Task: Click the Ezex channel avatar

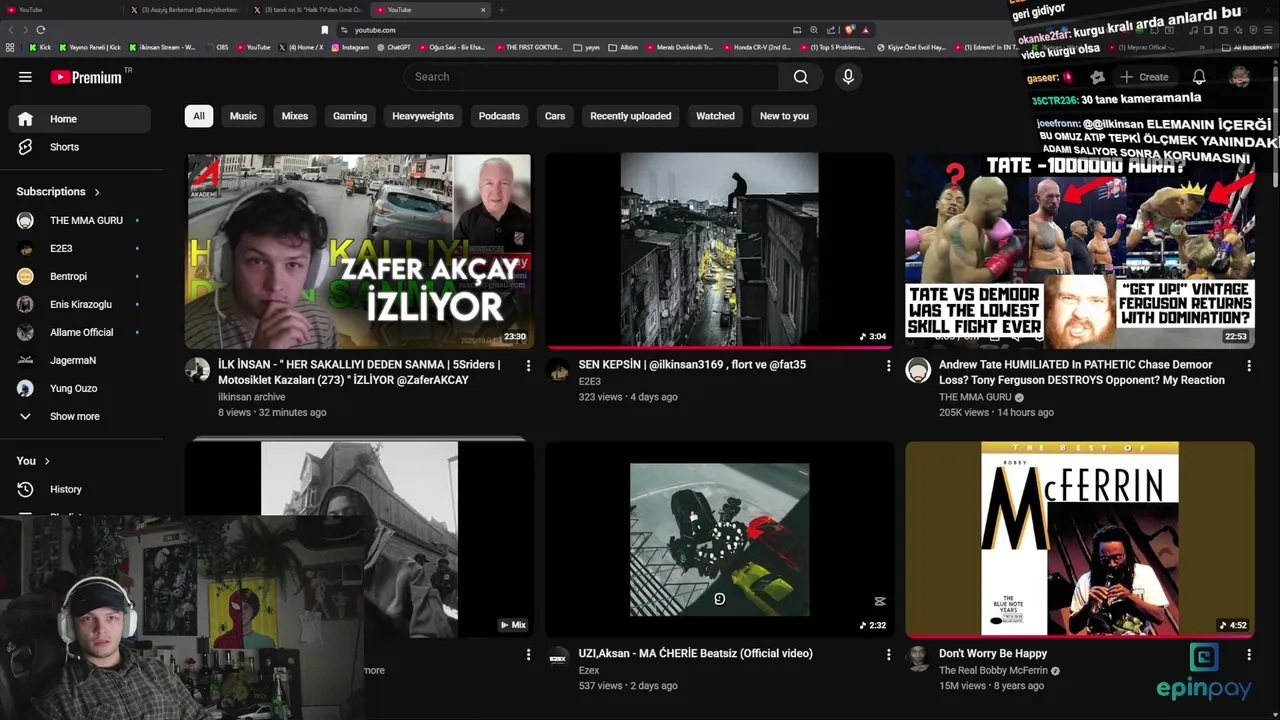Action: click(558, 658)
